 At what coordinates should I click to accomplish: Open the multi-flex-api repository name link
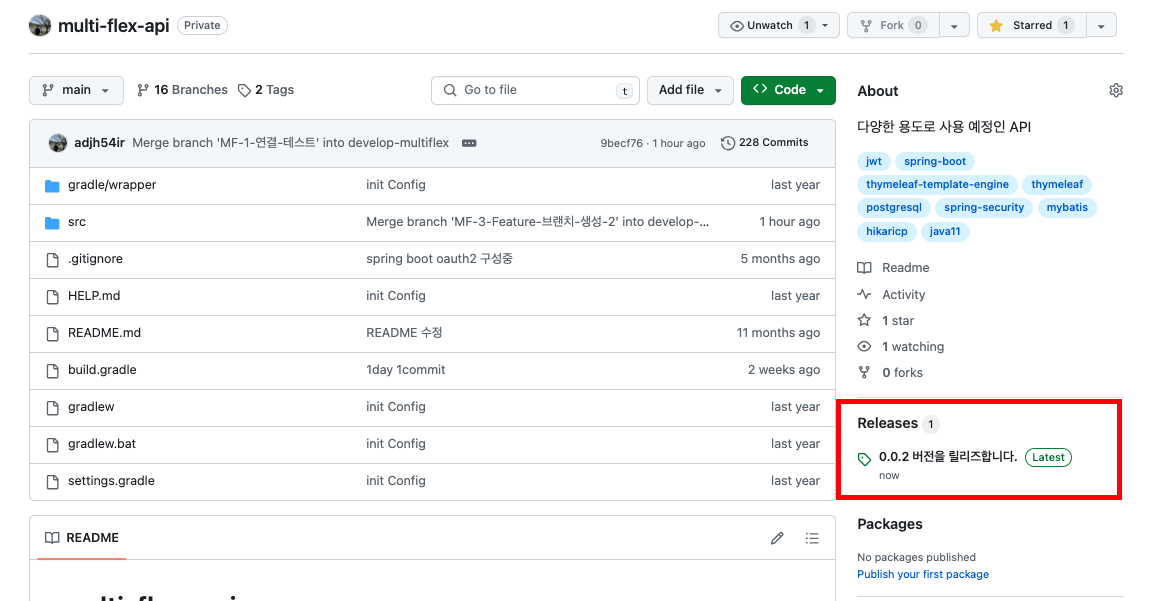(113, 26)
